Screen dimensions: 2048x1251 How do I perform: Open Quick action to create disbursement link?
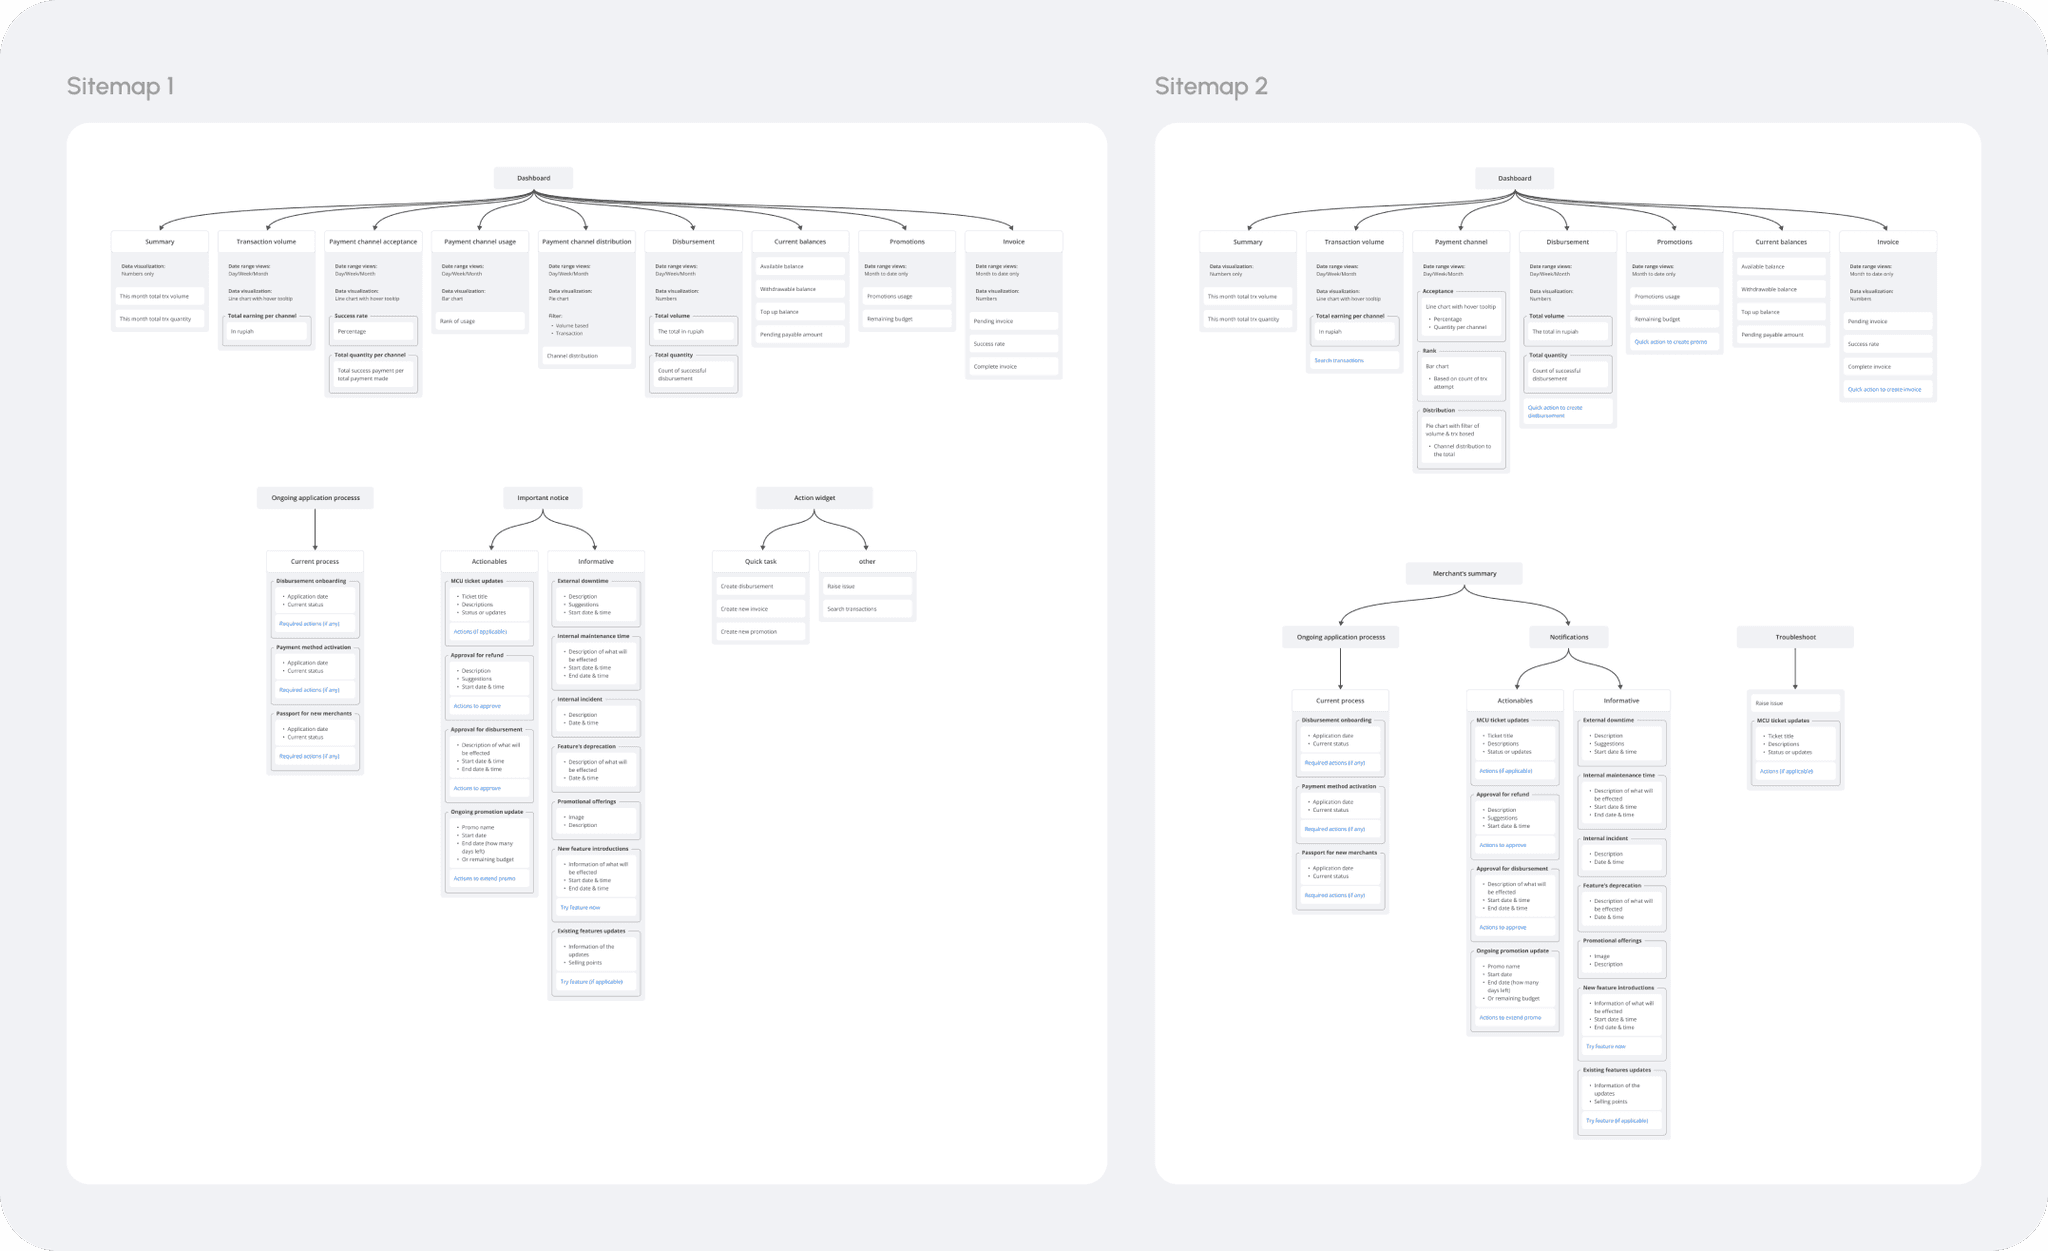point(1555,411)
